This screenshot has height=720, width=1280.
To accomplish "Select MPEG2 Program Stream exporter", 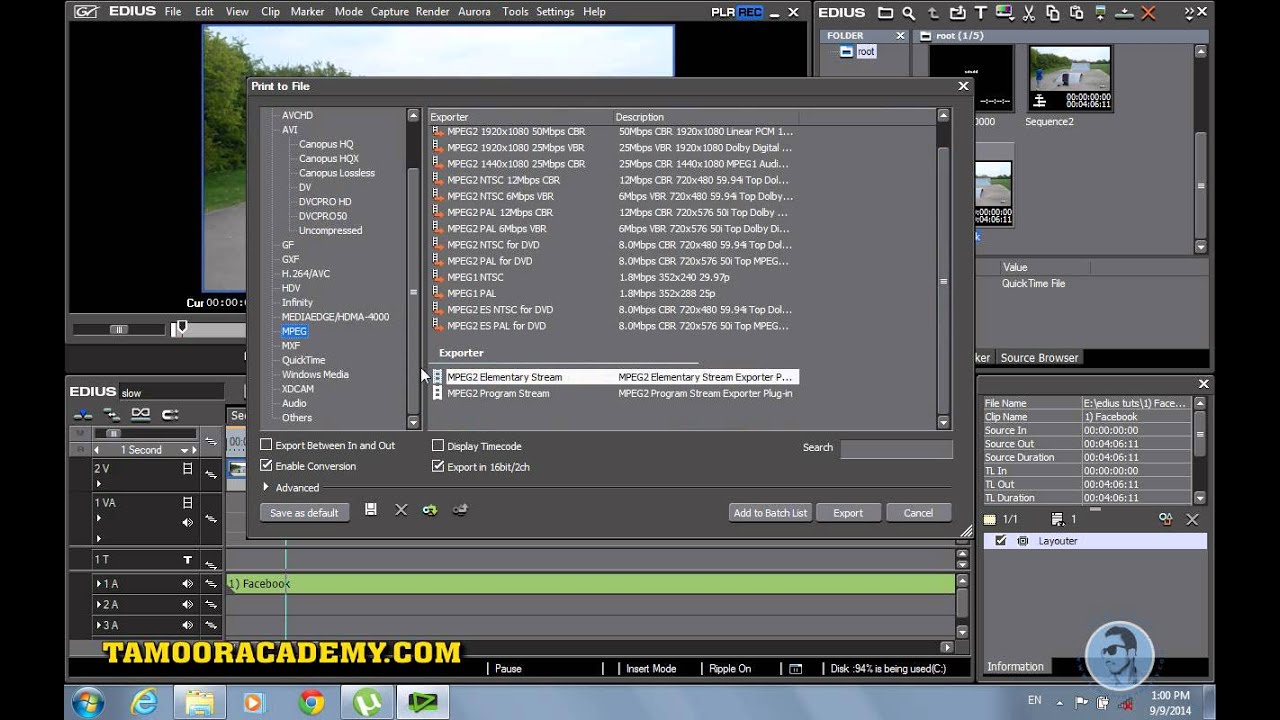I will click(x=614, y=394).
